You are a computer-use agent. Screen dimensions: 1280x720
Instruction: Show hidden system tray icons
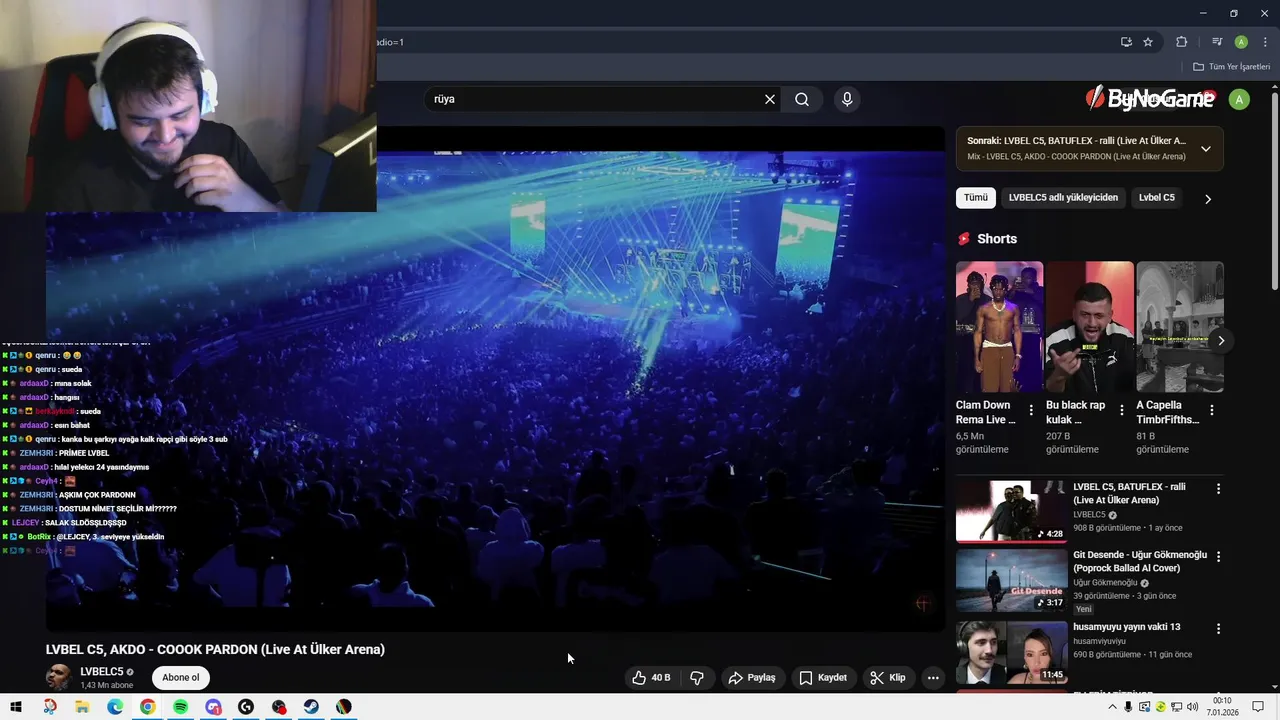[1112, 707]
